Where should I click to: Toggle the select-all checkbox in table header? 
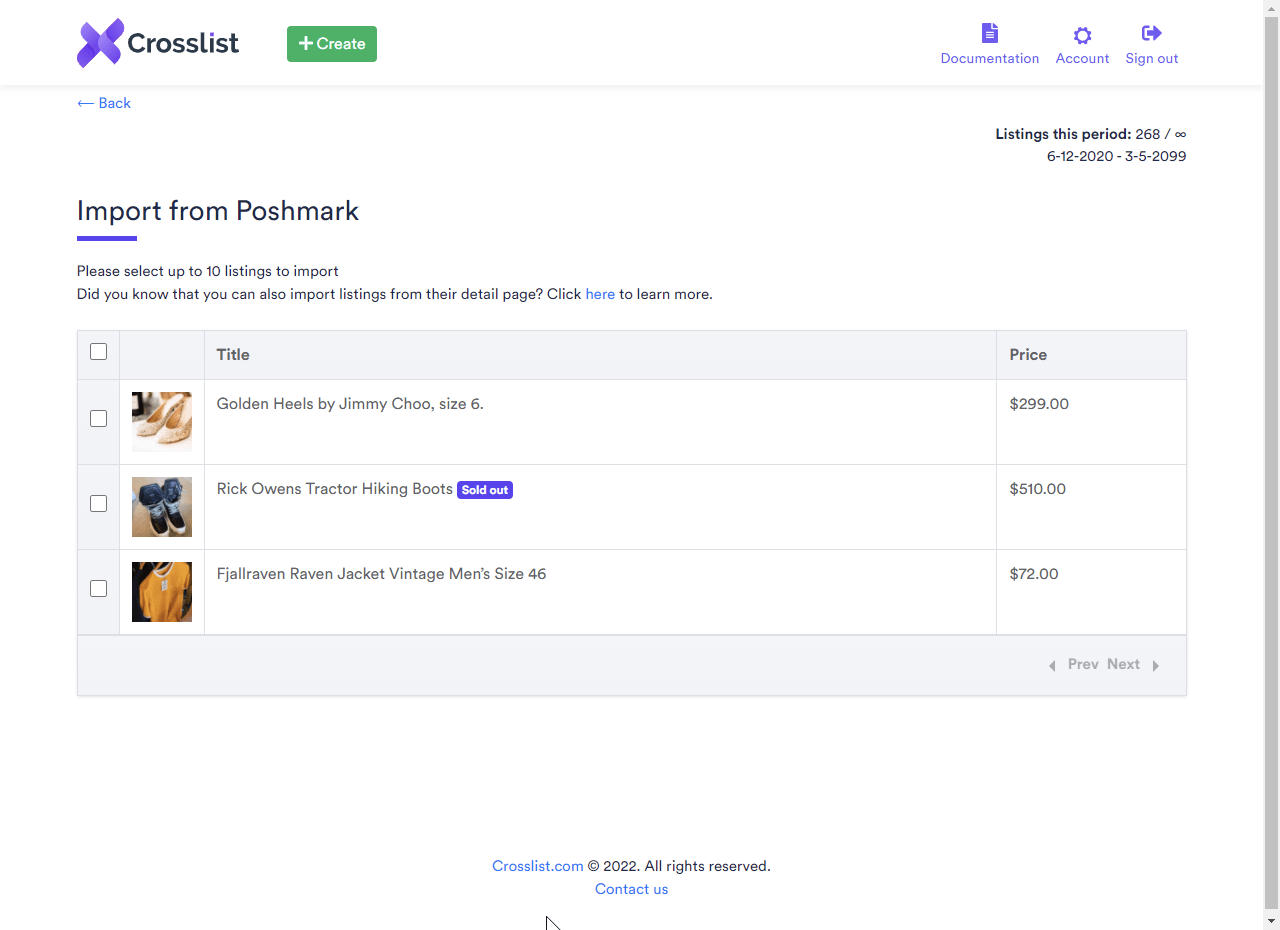[x=98, y=352]
